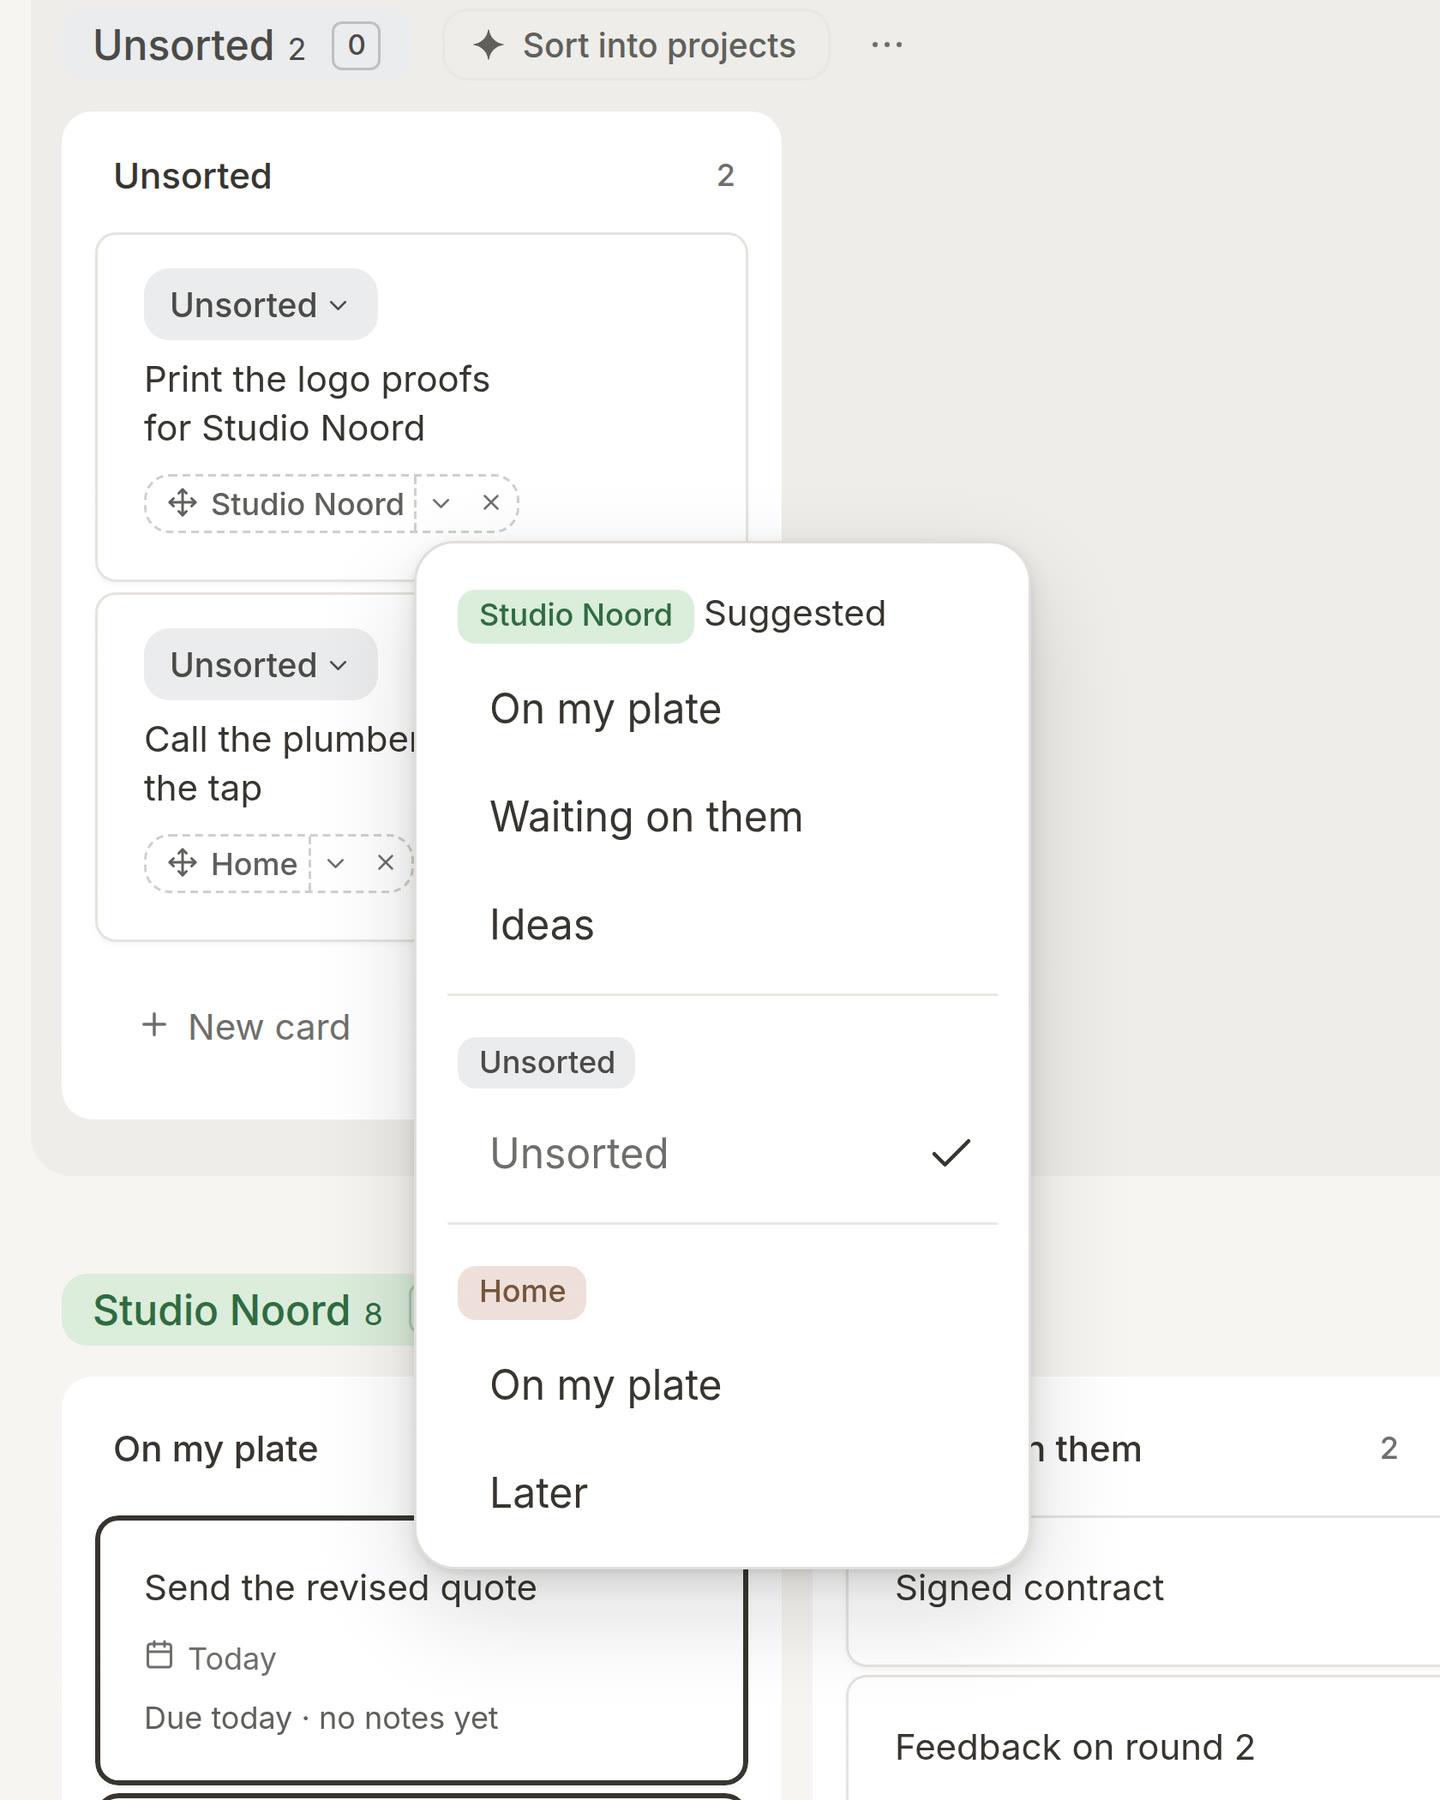The width and height of the screenshot is (1440, 1800).
Task: Choose On my plate under Studio Noord
Action: [722, 709]
